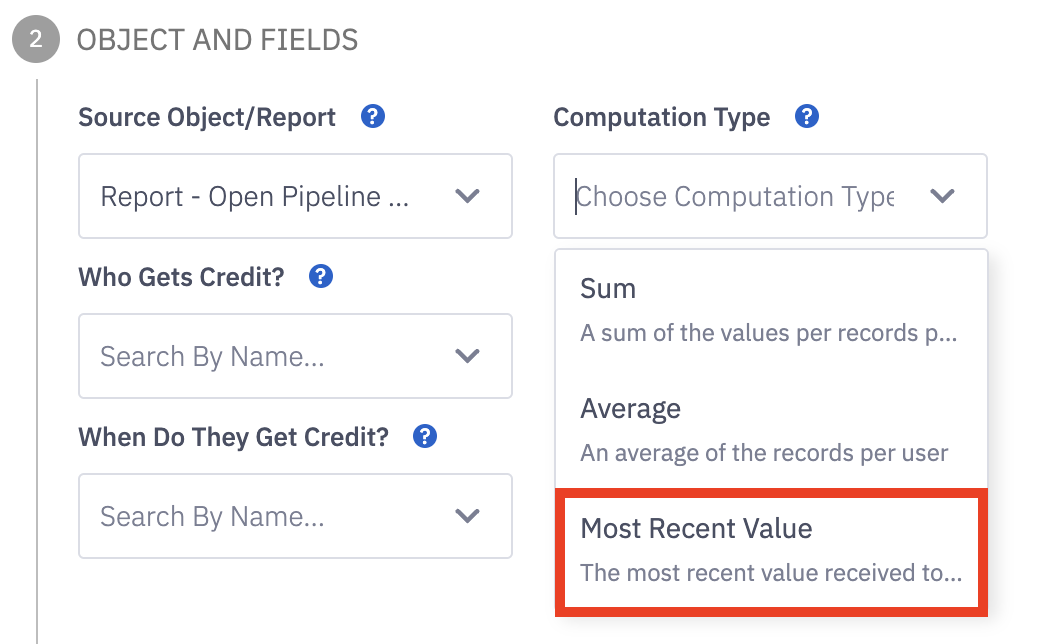This screenshot has height=644, width=1044.
Task: Open the Who Gets Credit dropdown chevron
Action: (467, 356)
